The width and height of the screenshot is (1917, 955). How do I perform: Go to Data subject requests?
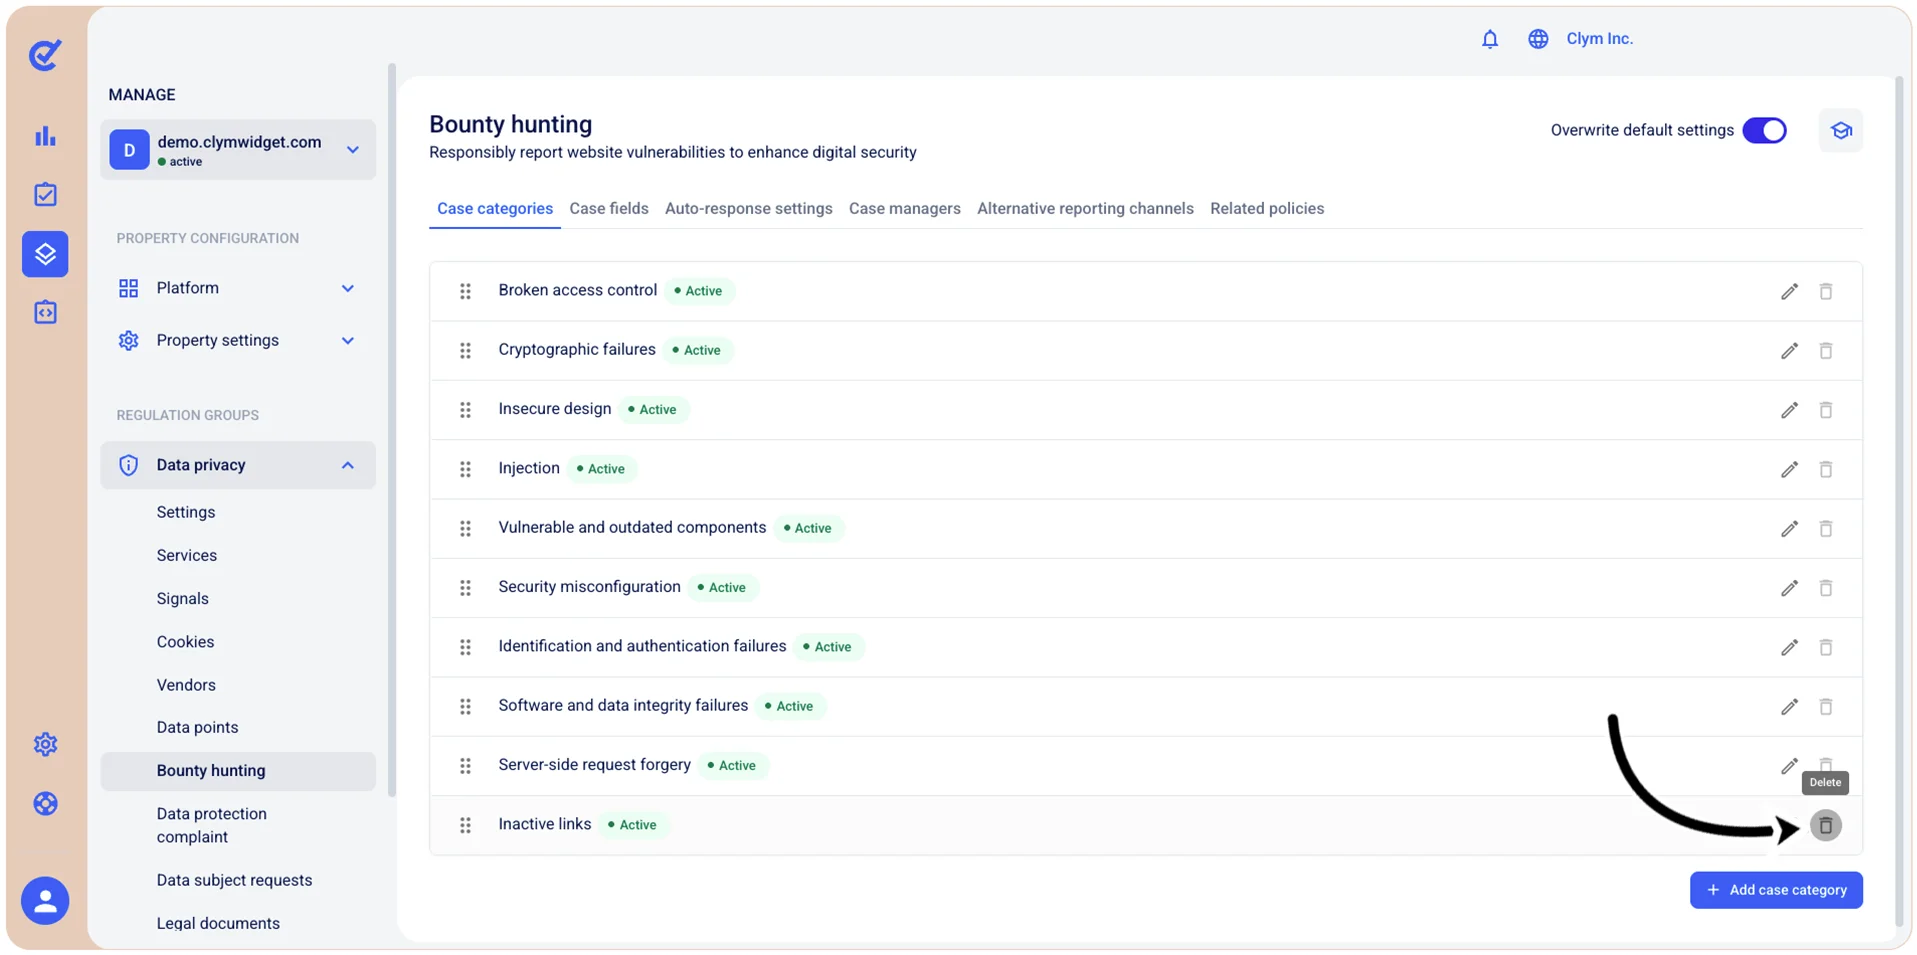[234, 880]
